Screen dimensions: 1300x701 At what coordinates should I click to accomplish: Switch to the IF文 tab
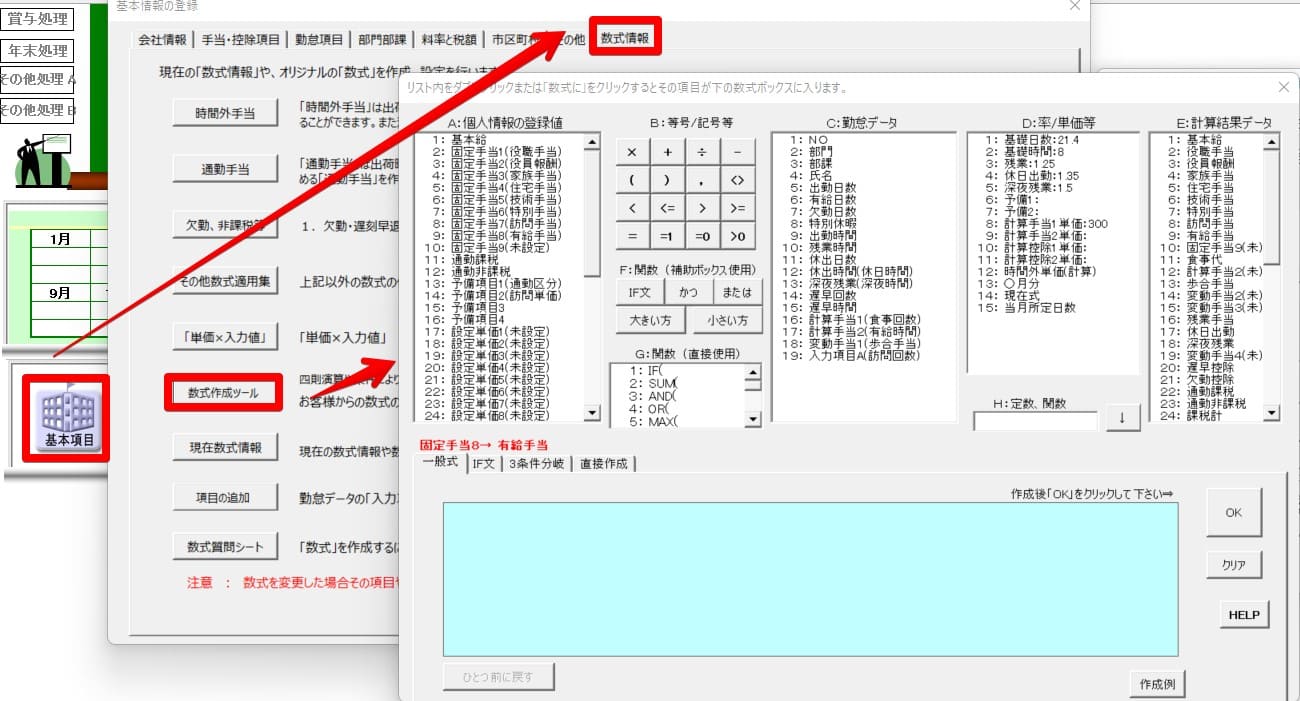click(484, 463)
